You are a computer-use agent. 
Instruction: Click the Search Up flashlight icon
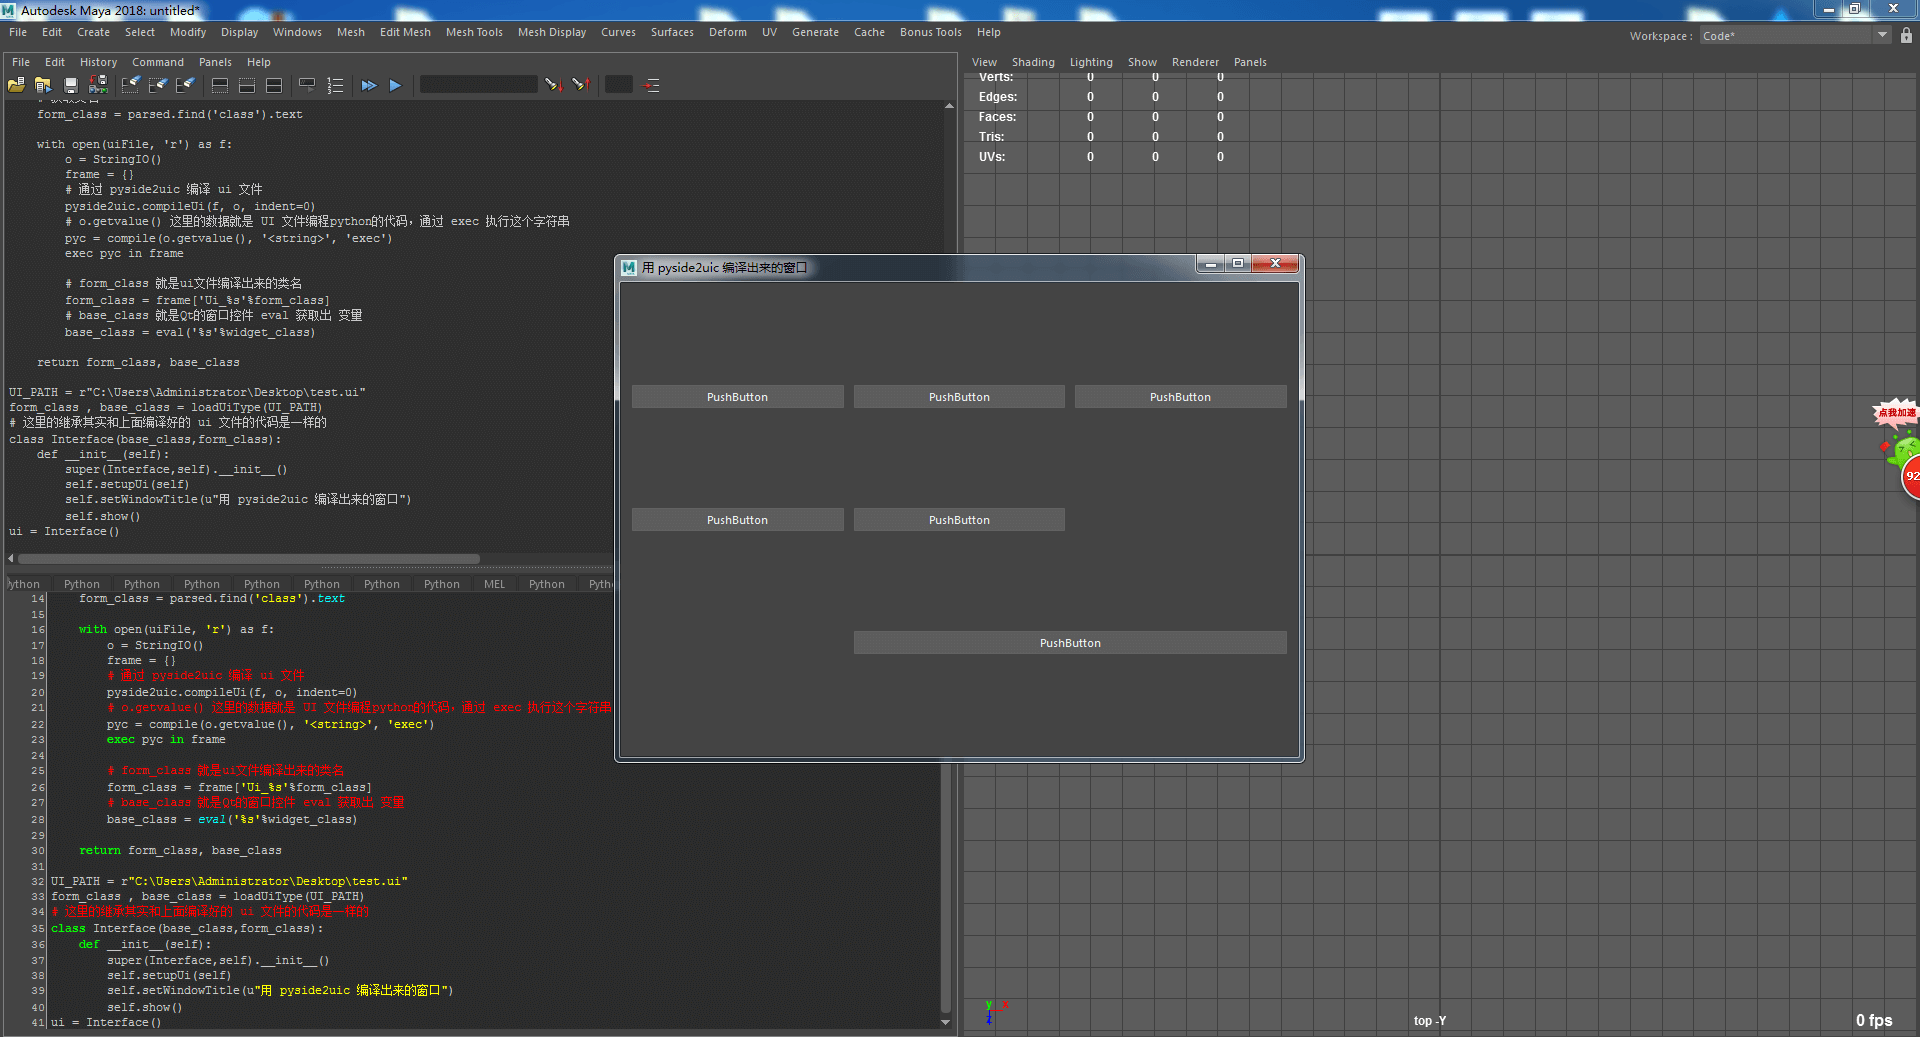tap(580, 85)
